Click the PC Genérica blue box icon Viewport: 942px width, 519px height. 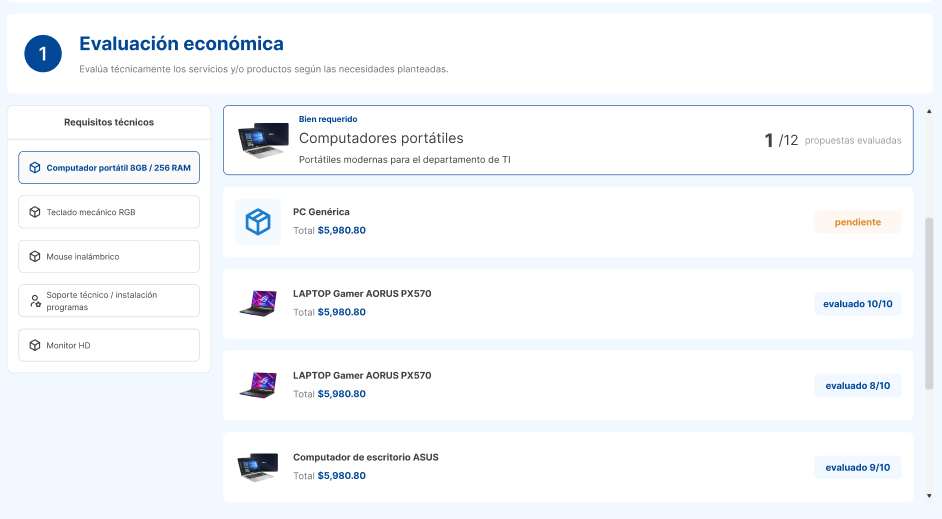tap(258, 222)
